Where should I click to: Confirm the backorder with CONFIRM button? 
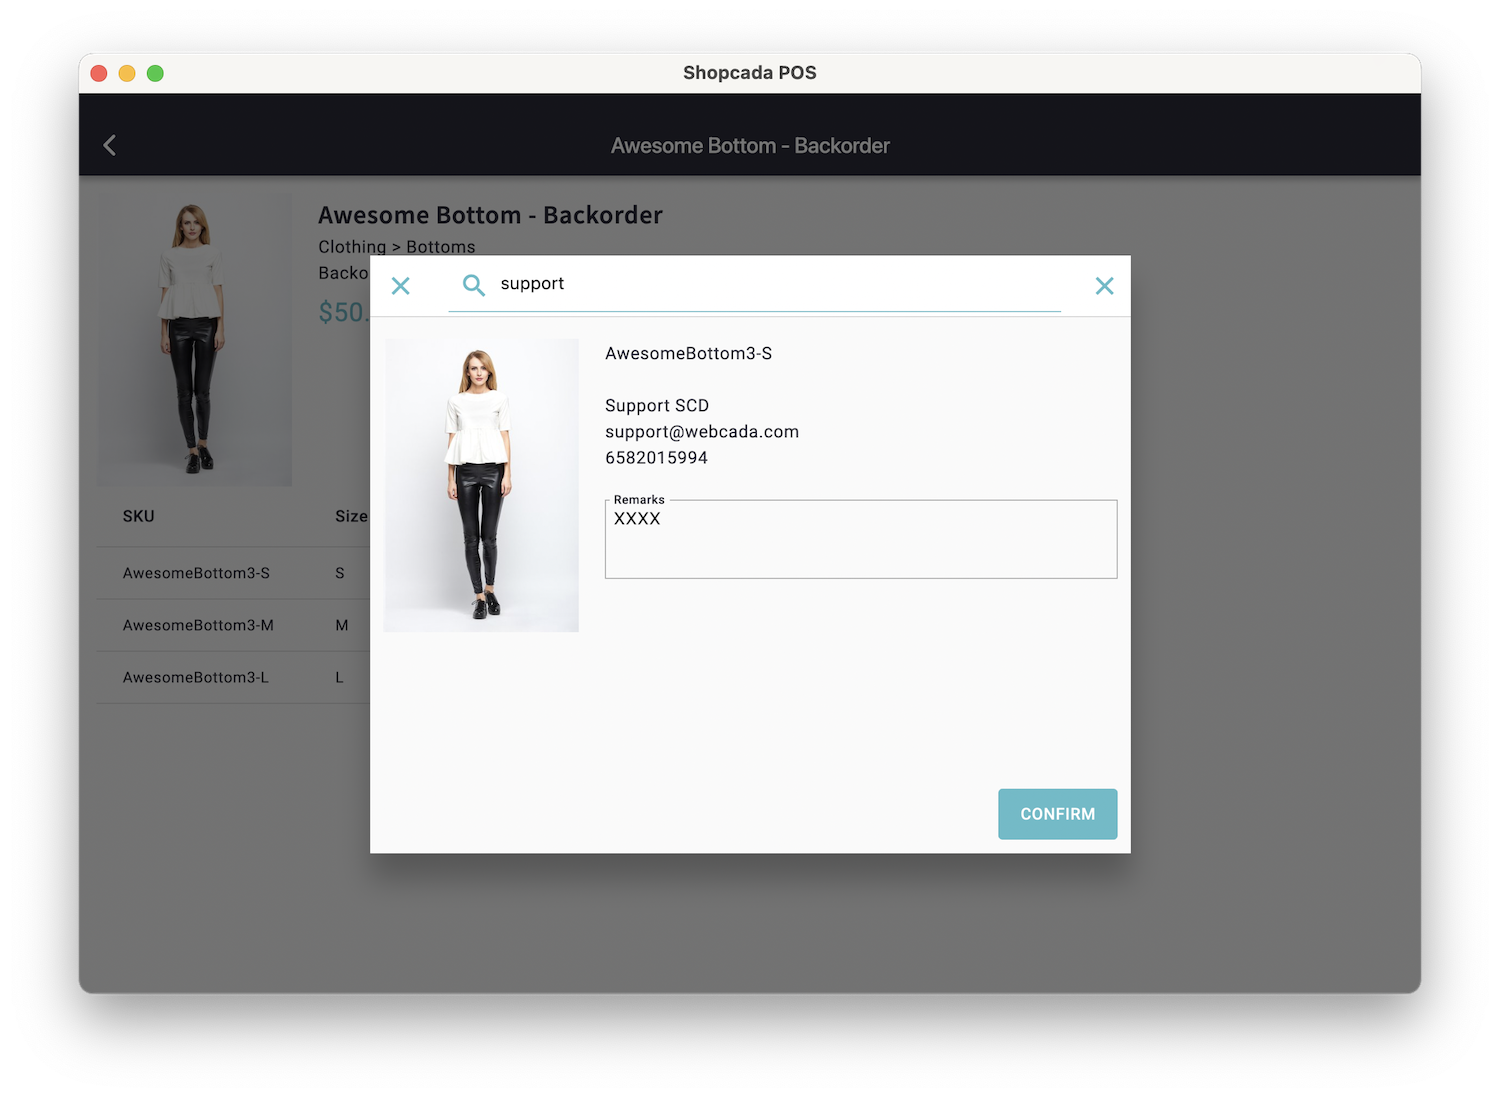click(1057, 814)
